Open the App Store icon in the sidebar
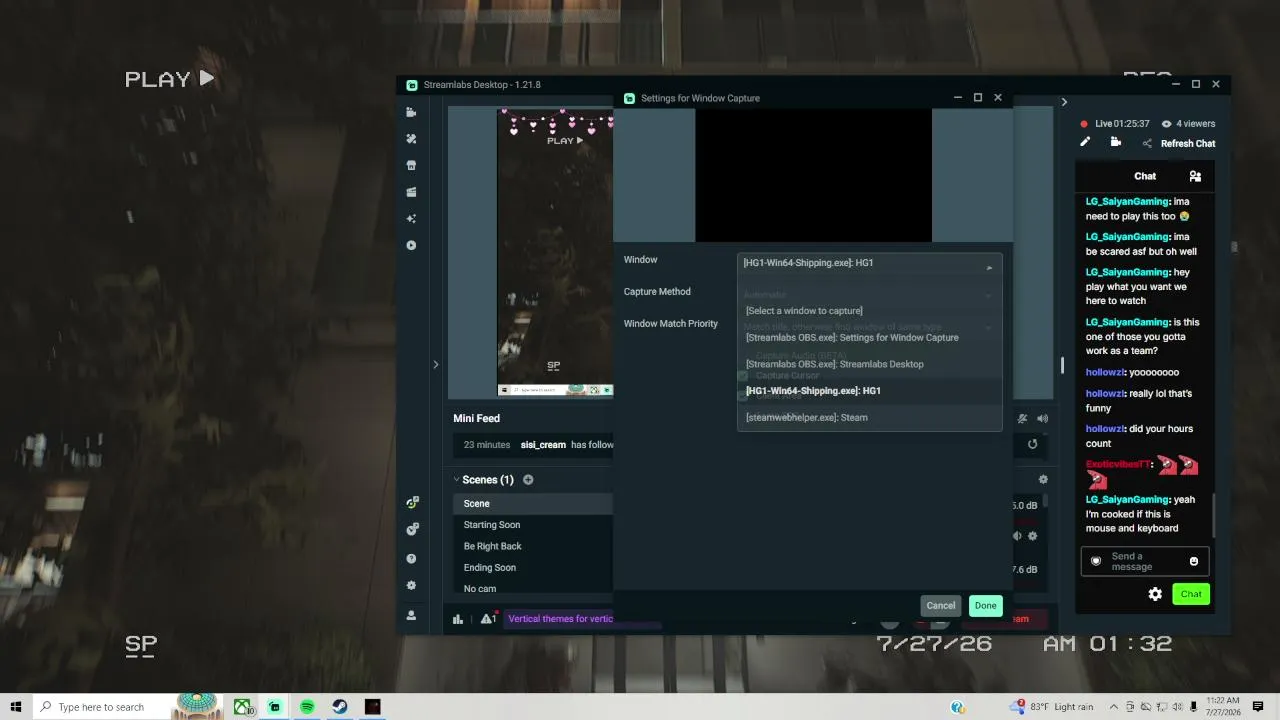Screen dimensions: 1280x720 (x=411, y=166)
